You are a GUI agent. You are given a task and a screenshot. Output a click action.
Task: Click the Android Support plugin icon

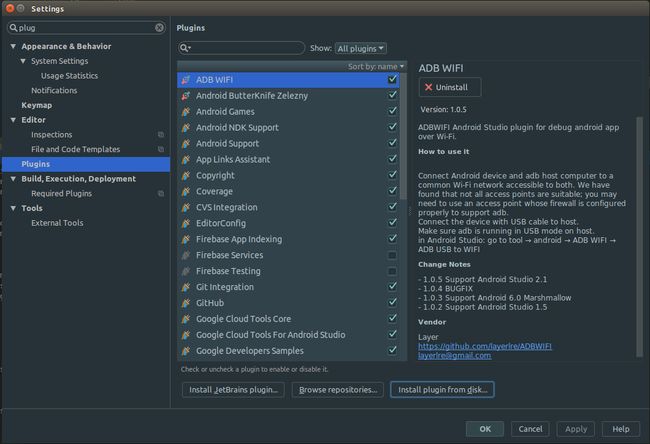[x=186, y=143]
